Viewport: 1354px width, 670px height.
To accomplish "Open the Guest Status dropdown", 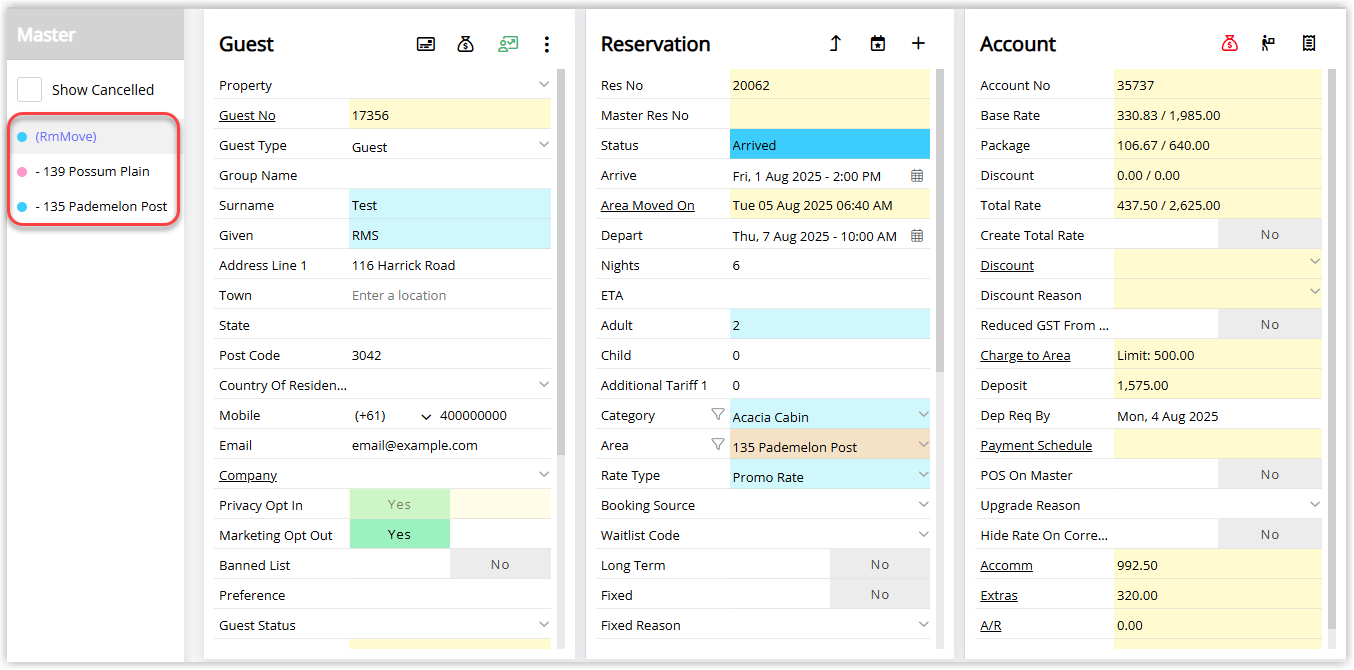I will (544, 624).
